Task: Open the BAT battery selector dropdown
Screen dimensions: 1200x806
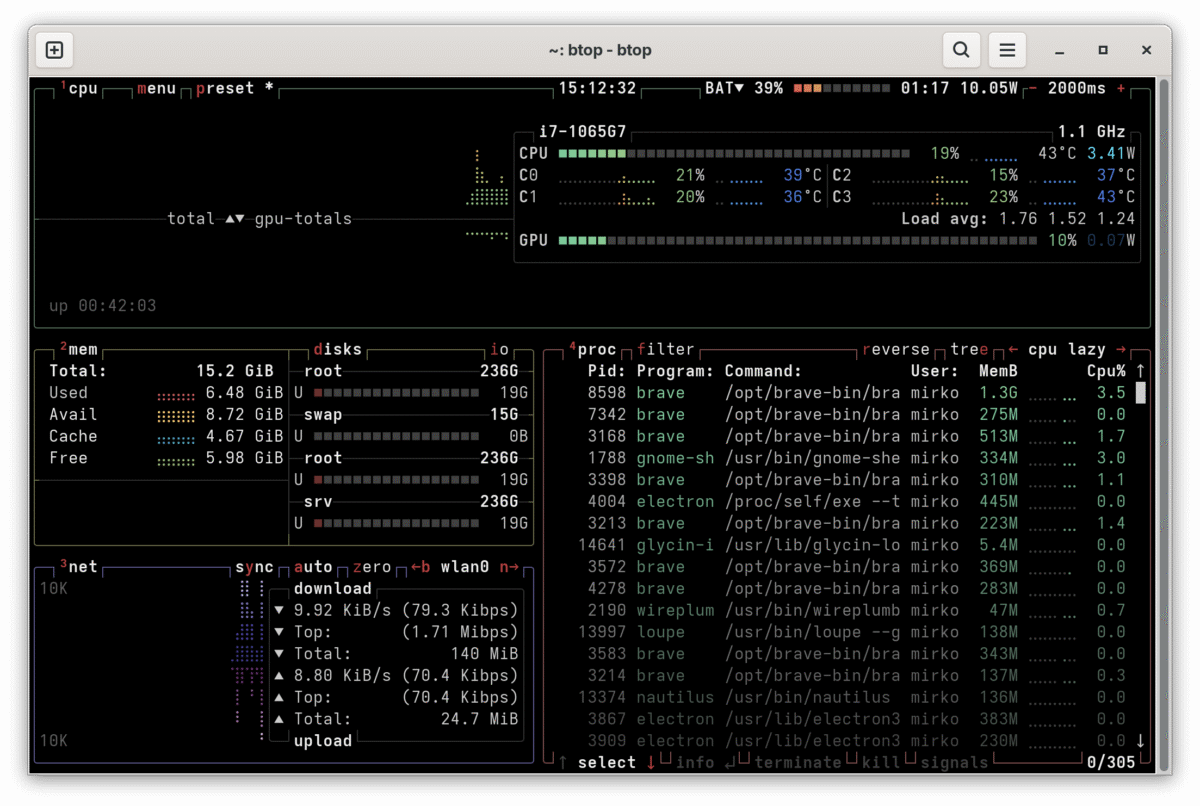Action: tap(724, 88)
